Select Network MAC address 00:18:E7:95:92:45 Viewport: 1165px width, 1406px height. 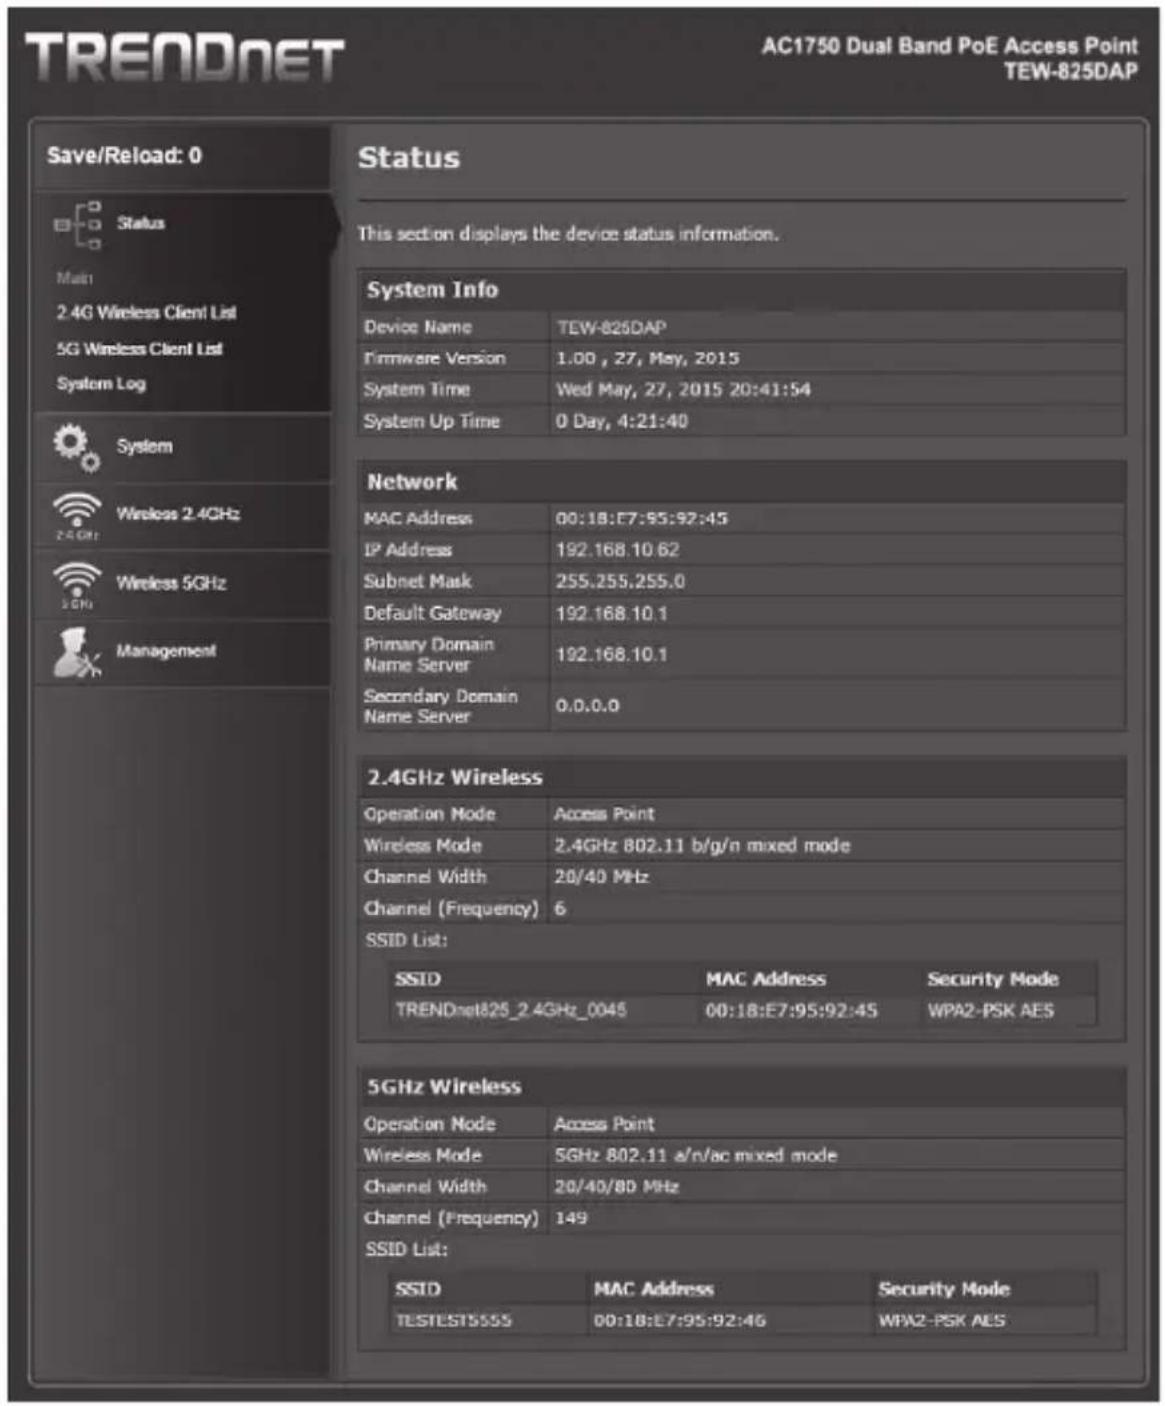click(641, 518)
